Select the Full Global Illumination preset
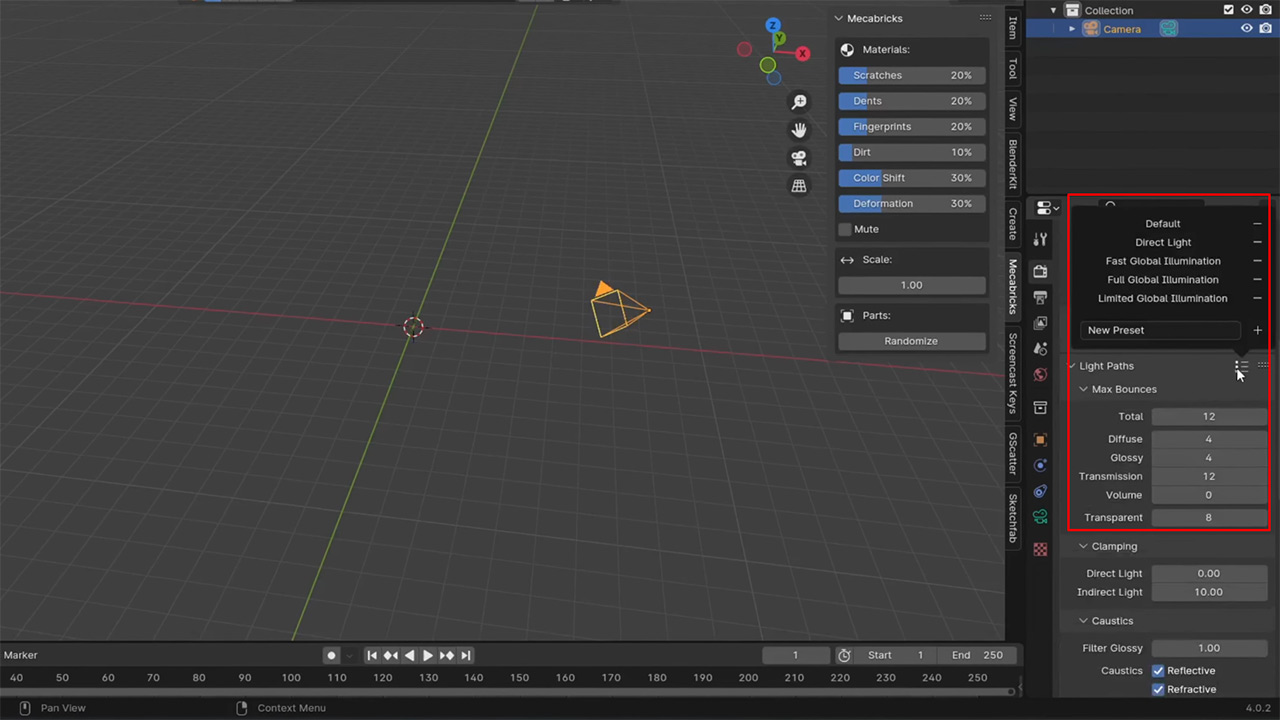 pyautogui.click(x=1163, y=279)
